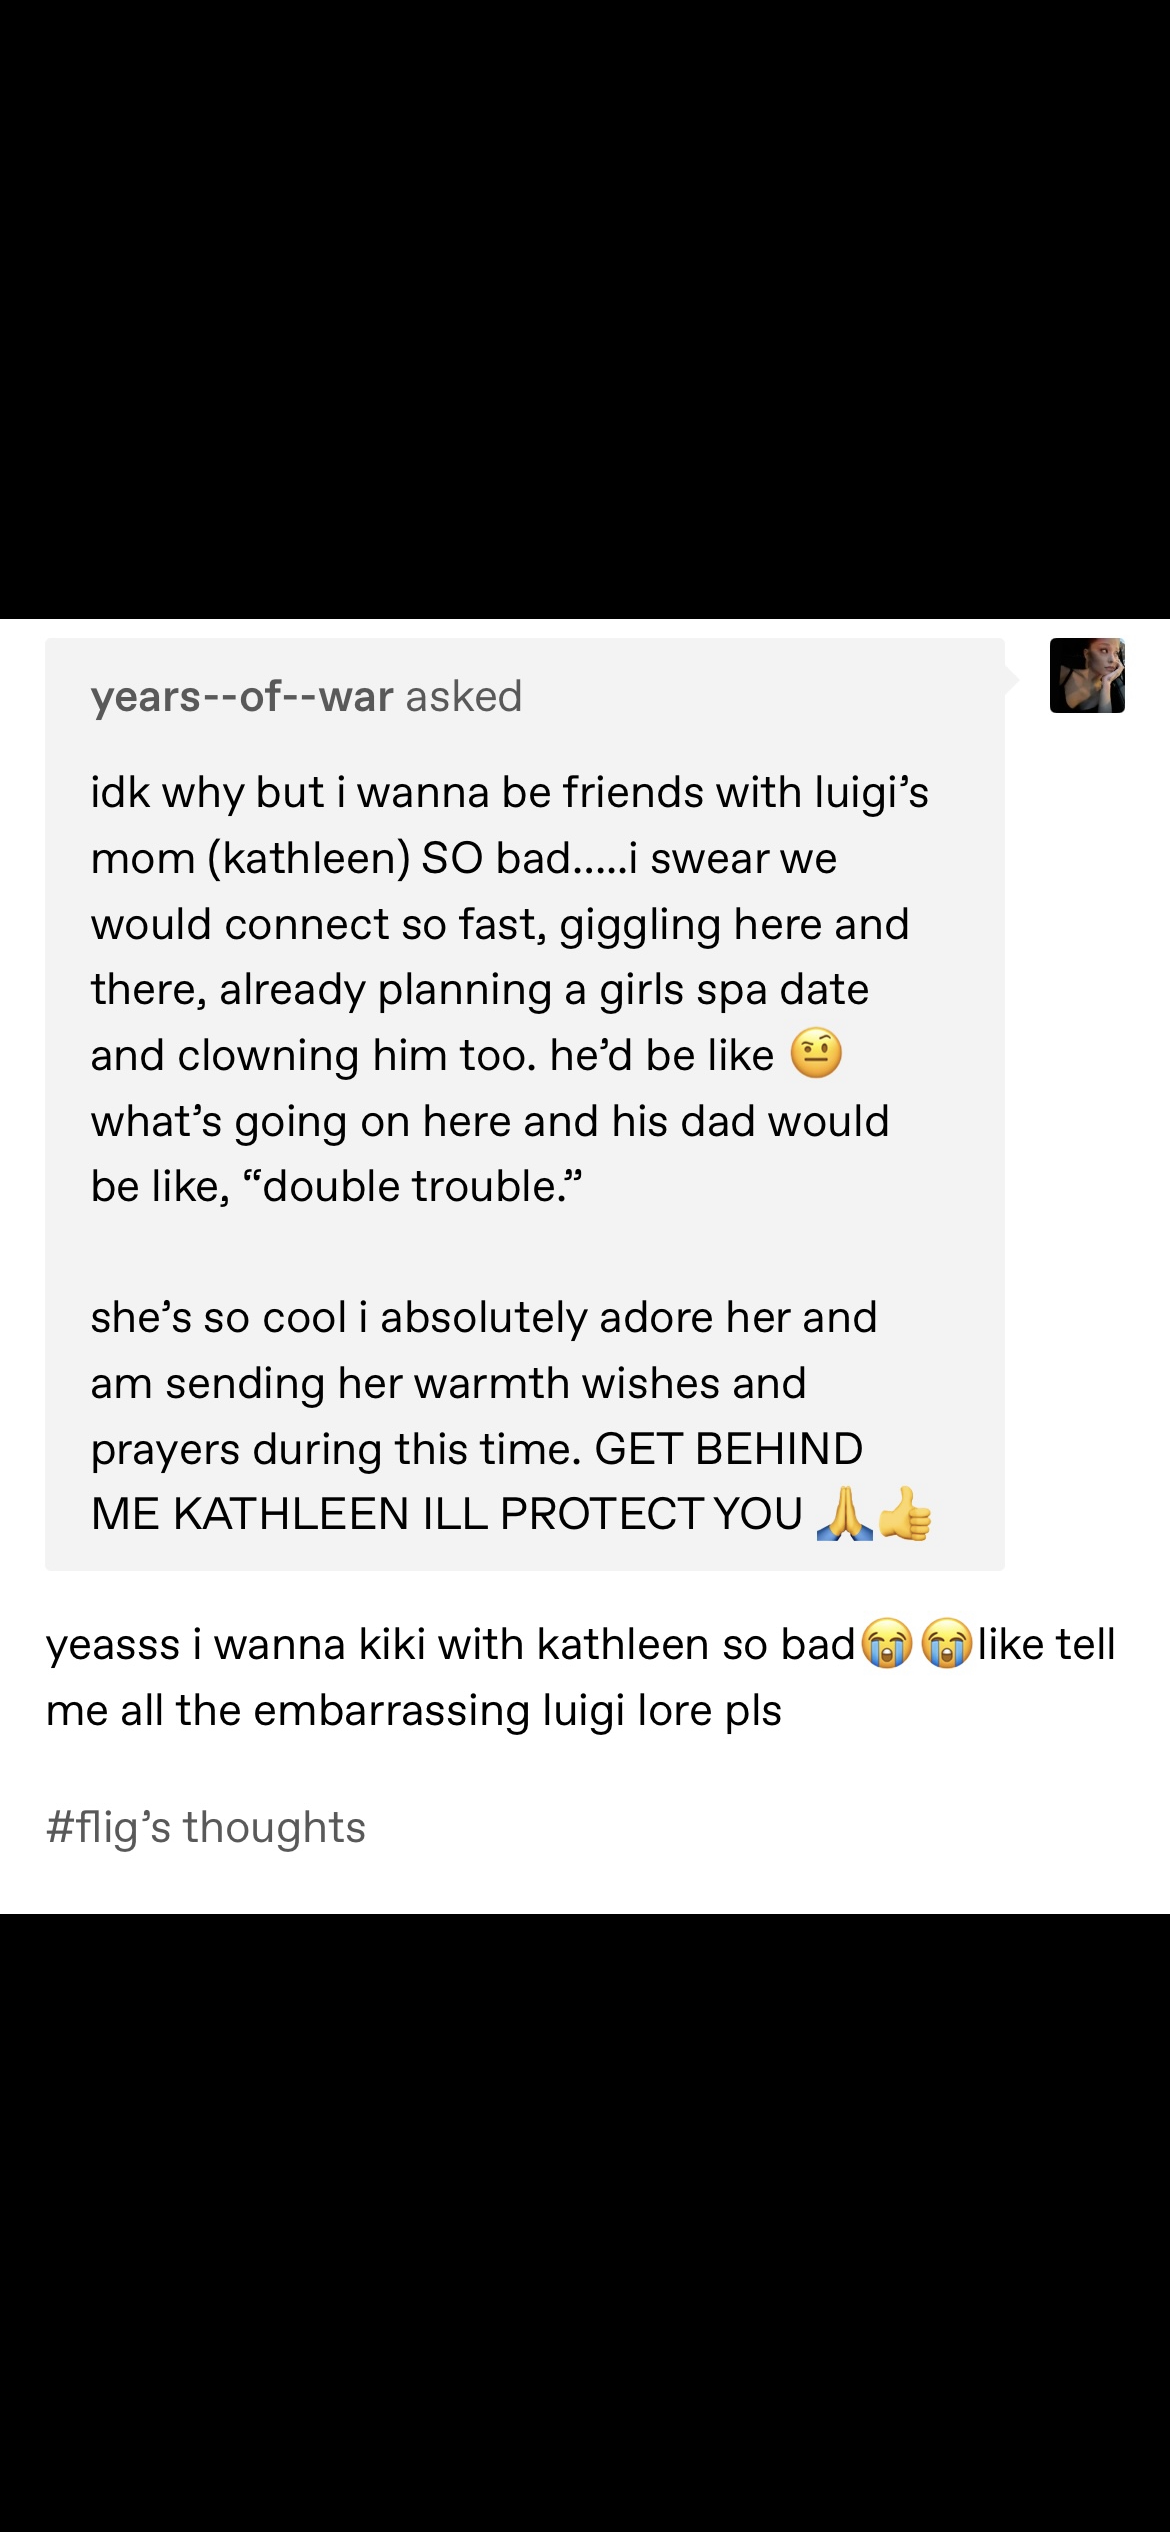Image resolution: width=1170 pixels, height=2532 pixels.
Task: Click the "GET BEHIND" capitalized text
Action: (x=729, y=1448)
